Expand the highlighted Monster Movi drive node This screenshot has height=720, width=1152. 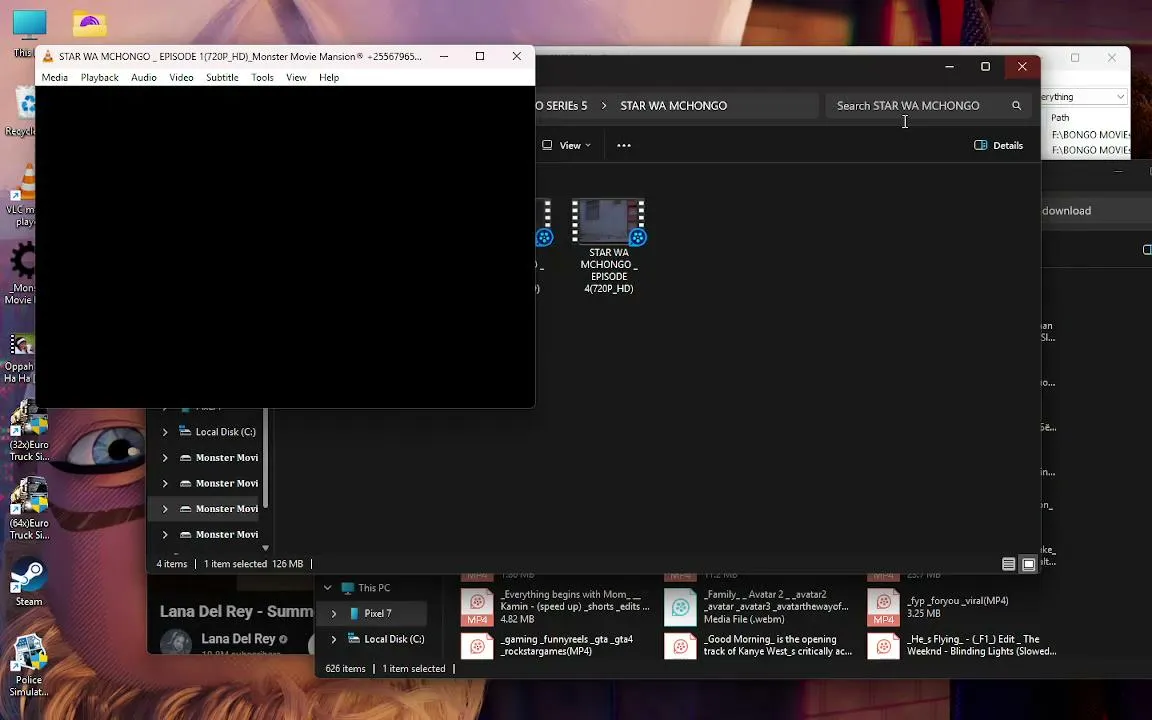click(165, 509)
